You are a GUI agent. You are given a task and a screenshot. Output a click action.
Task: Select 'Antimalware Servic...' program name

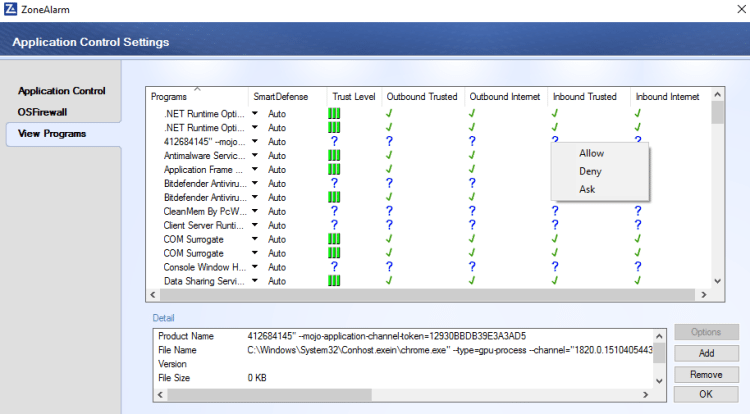204,155
